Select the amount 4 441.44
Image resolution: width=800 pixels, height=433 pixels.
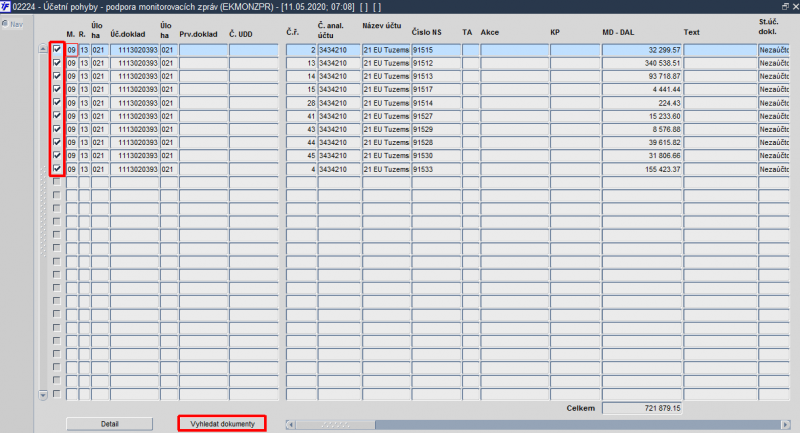pyautogui.click(x=642, y=90)
